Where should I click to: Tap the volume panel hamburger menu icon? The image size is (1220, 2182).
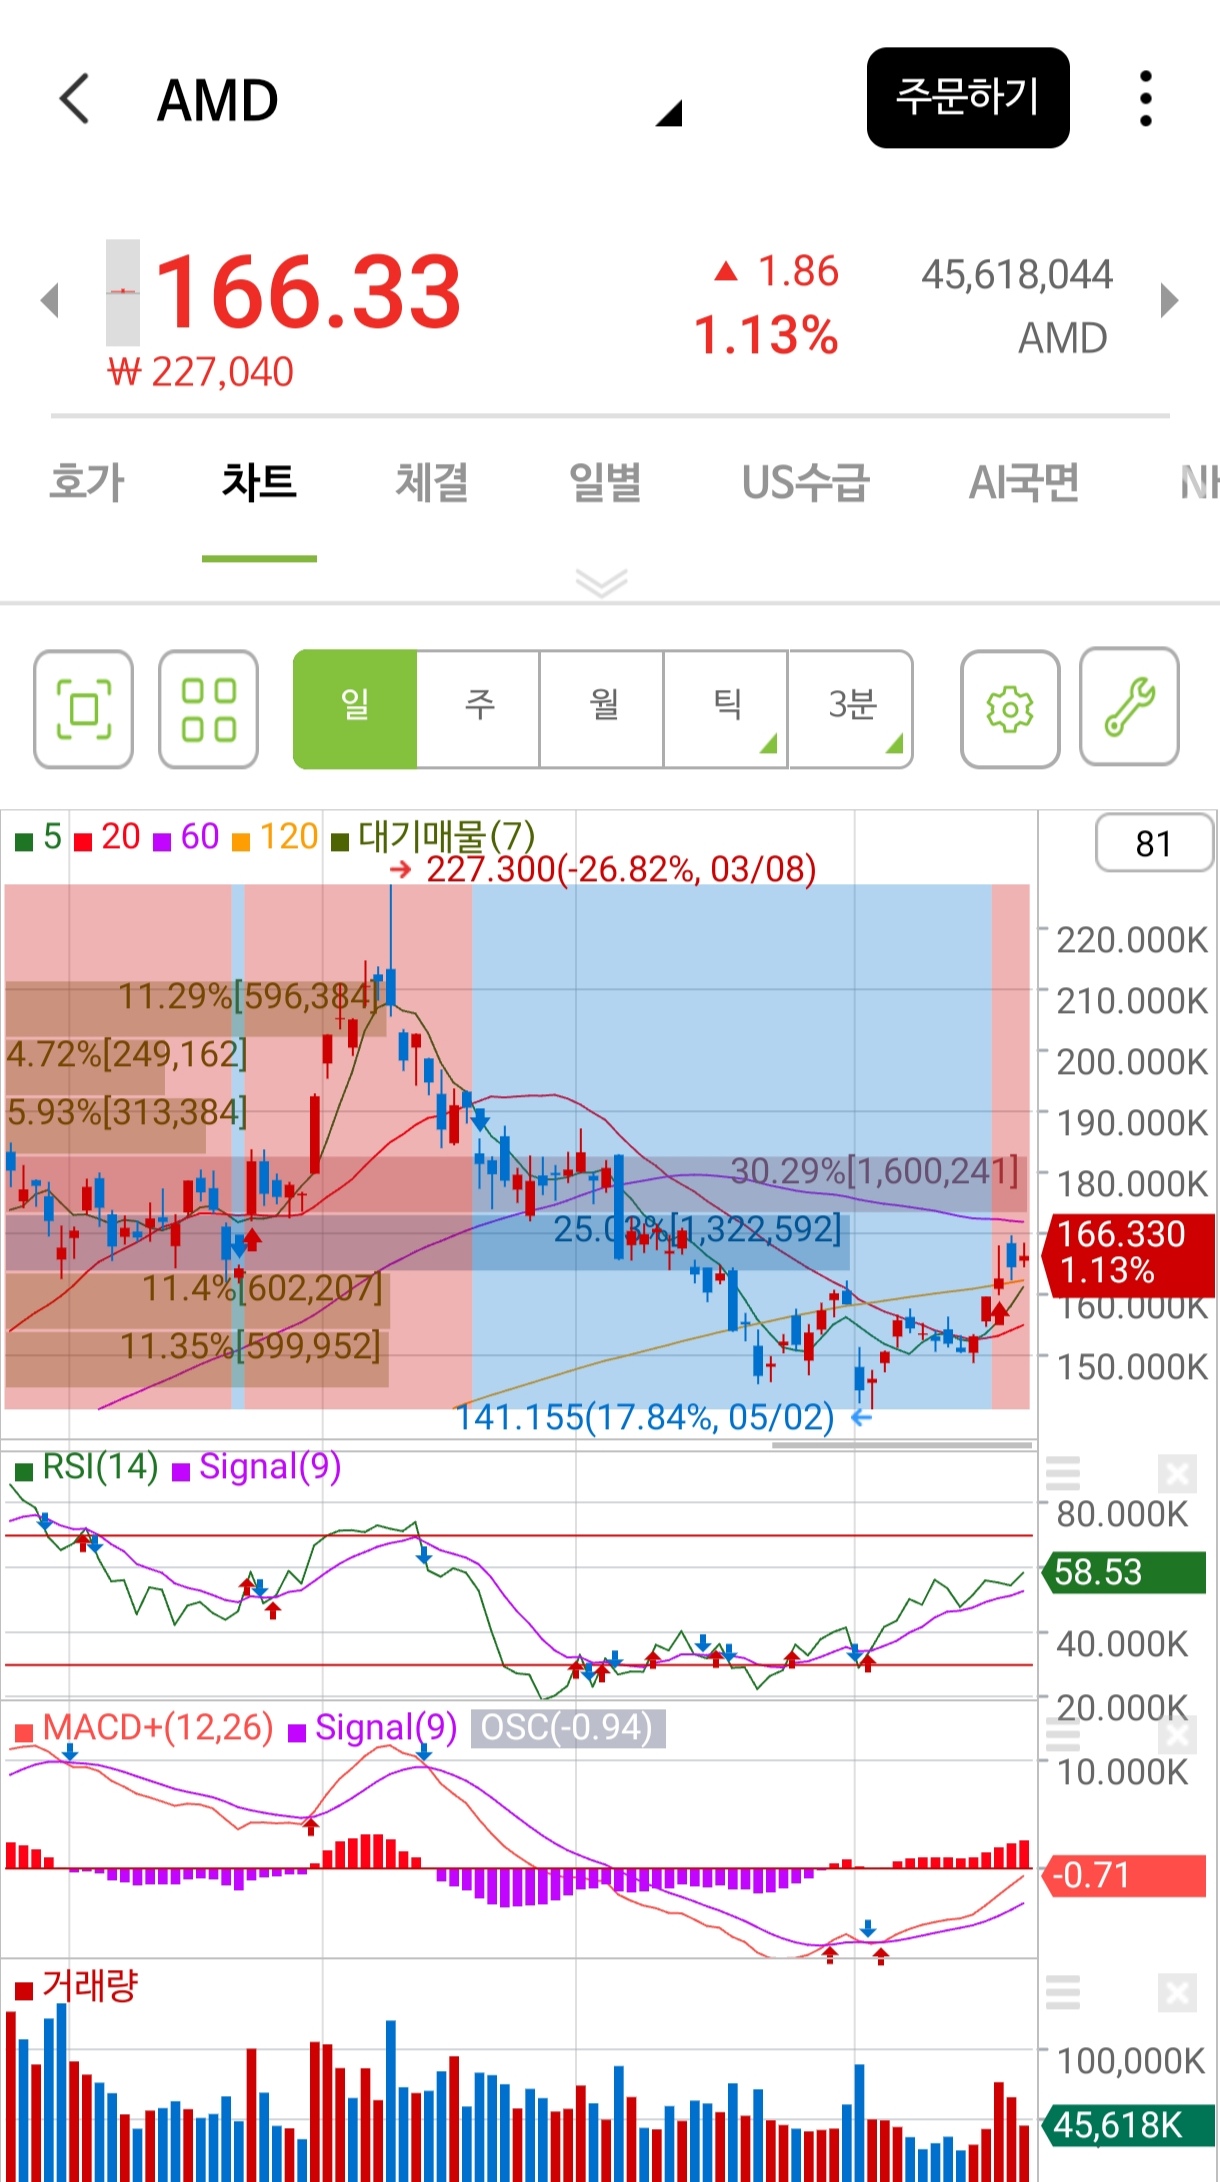[1063, 1992]
